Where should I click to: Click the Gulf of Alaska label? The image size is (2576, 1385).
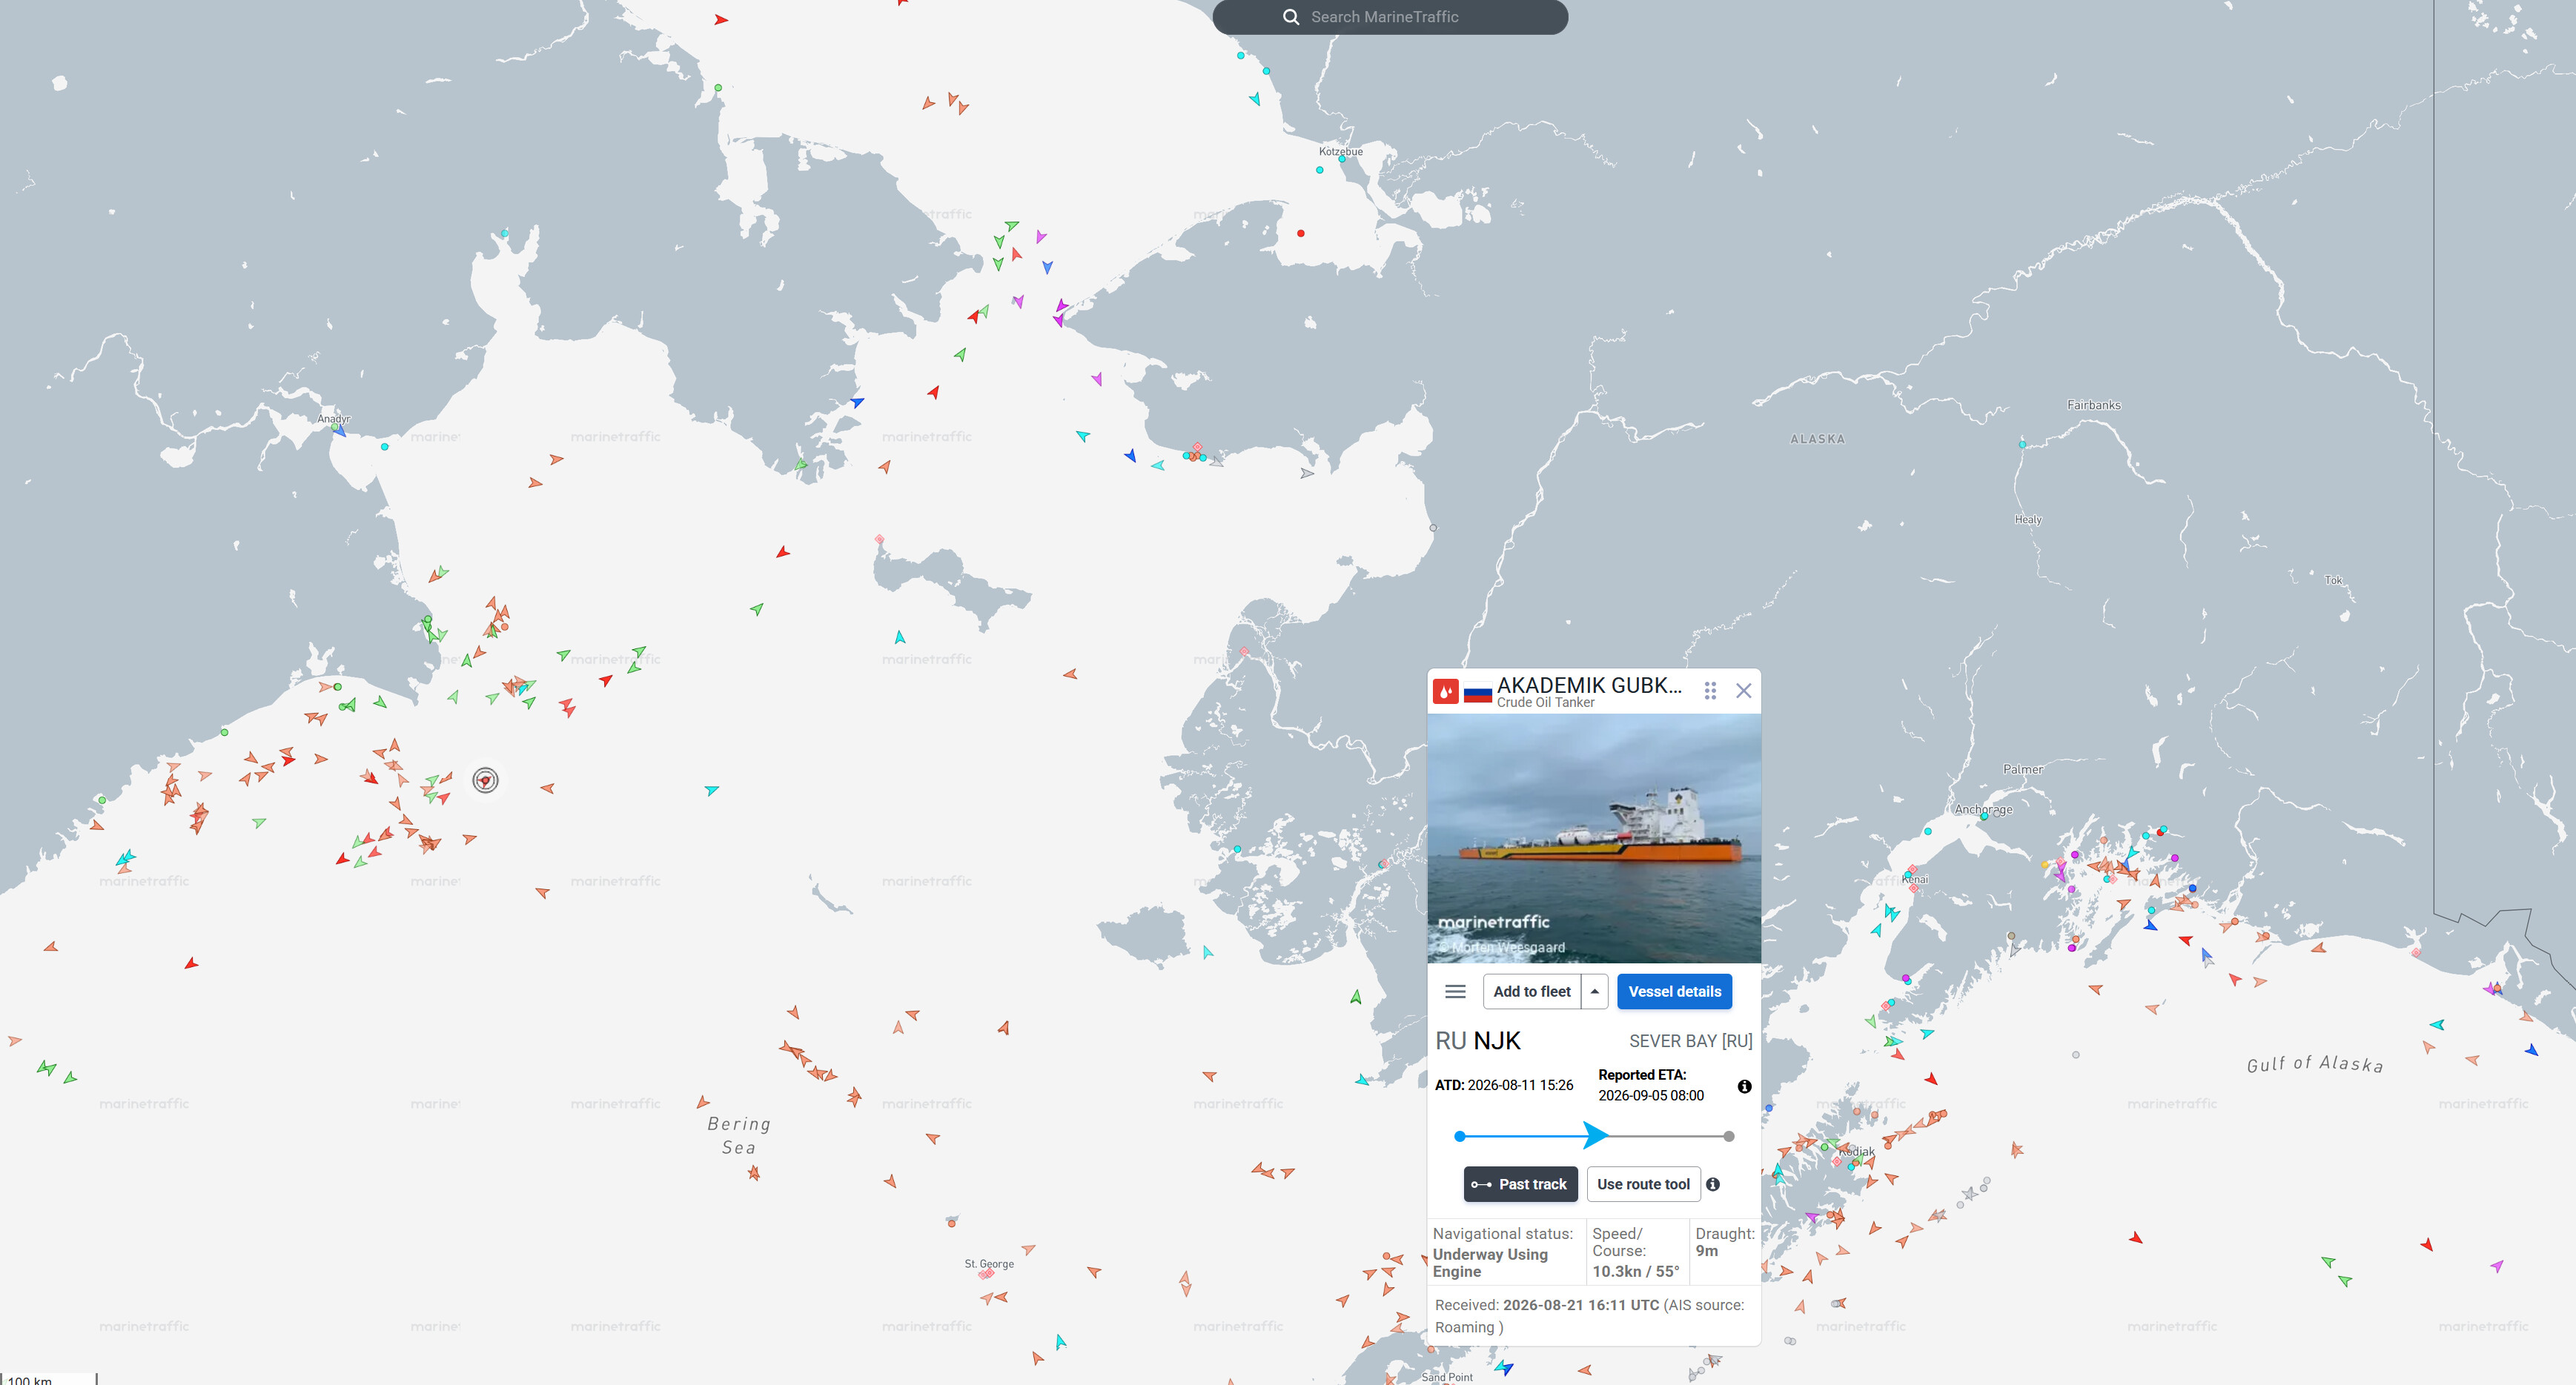tap(2314, 1064)
